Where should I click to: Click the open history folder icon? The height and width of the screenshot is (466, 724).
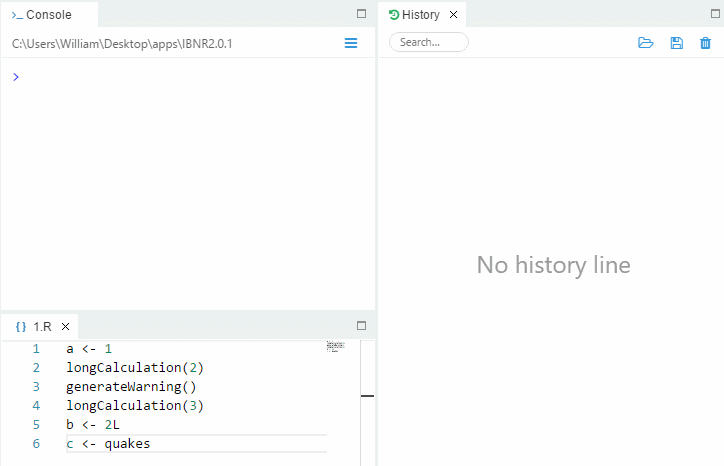(646, 43)
